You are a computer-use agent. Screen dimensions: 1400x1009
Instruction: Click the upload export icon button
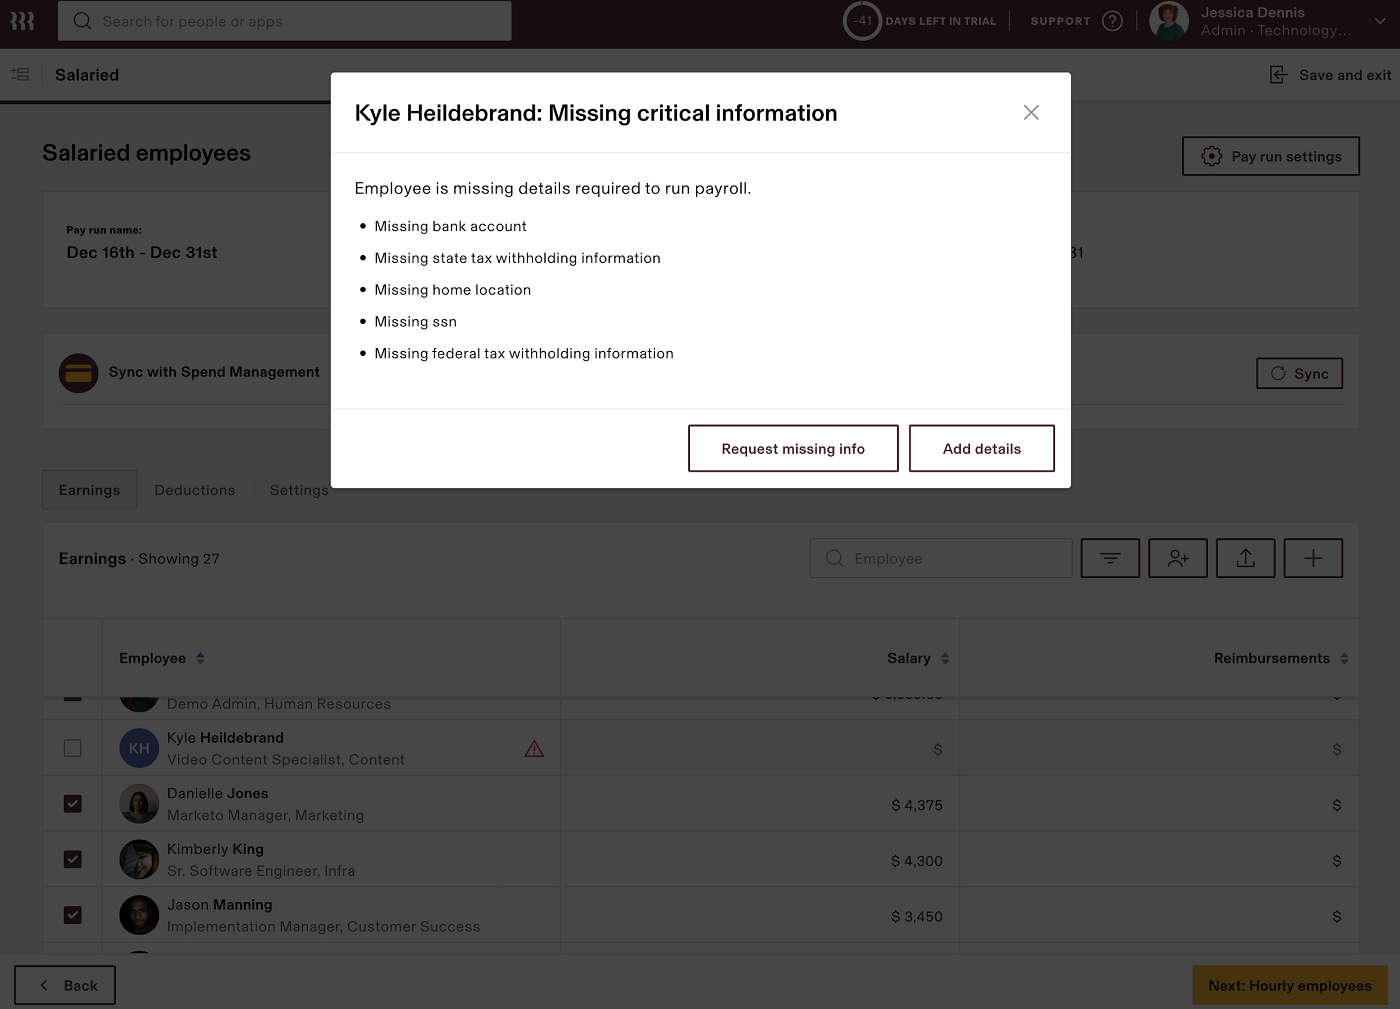1245,558
